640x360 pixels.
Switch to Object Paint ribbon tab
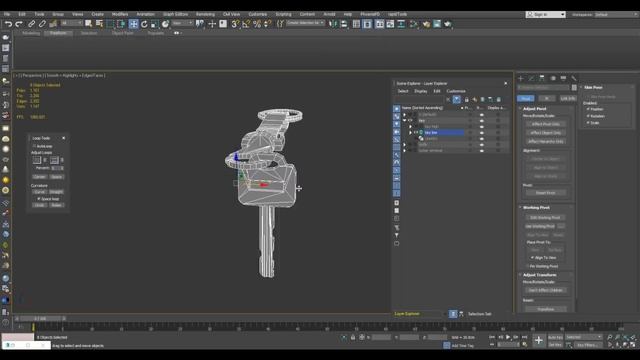pyautogui.click(x=122, y=33)
